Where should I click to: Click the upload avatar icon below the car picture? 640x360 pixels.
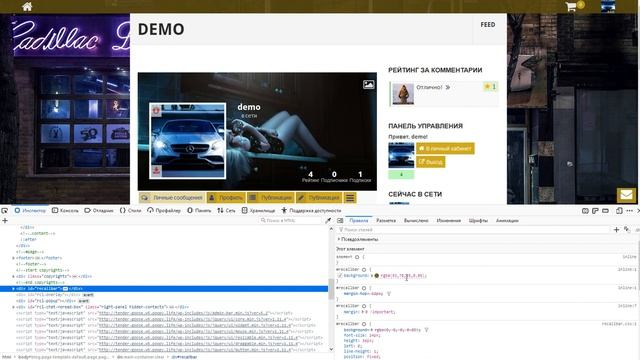156,170
